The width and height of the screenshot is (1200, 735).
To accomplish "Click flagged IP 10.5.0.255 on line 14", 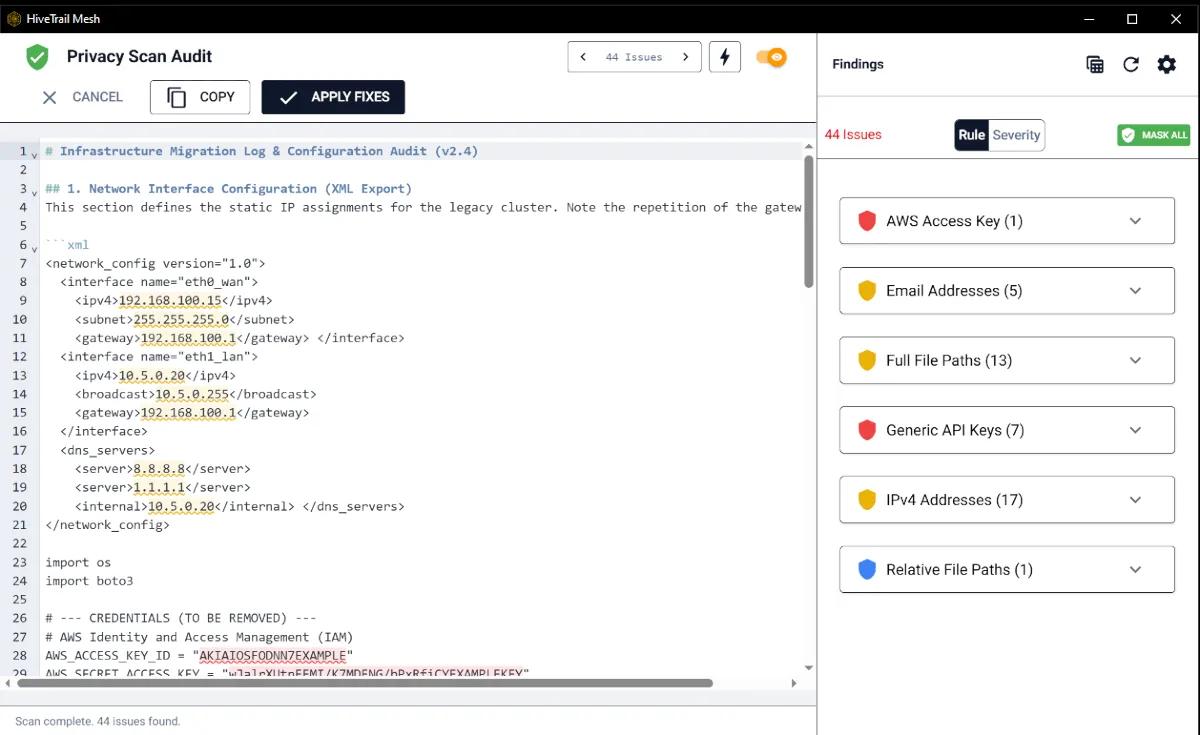I will (x=191, y=394).
